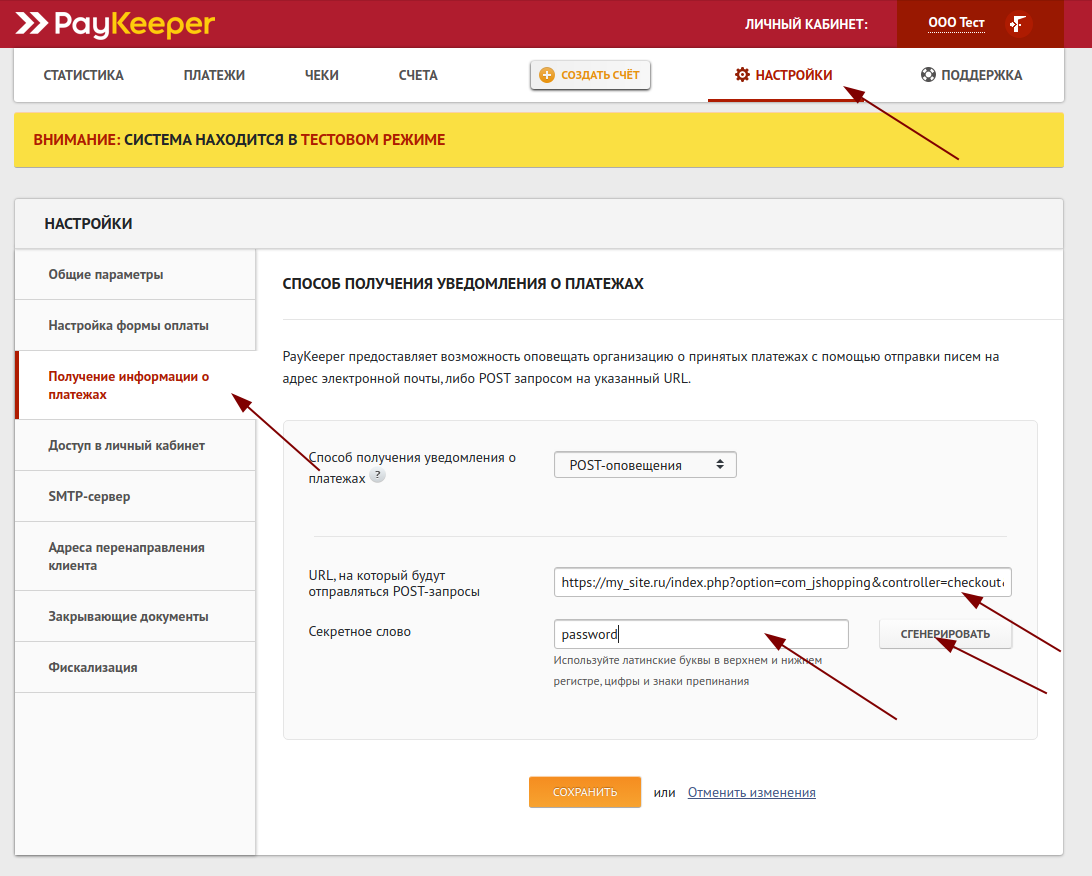
Task: Select Общие параметры in the sidebar
Action: click(106, 274)
